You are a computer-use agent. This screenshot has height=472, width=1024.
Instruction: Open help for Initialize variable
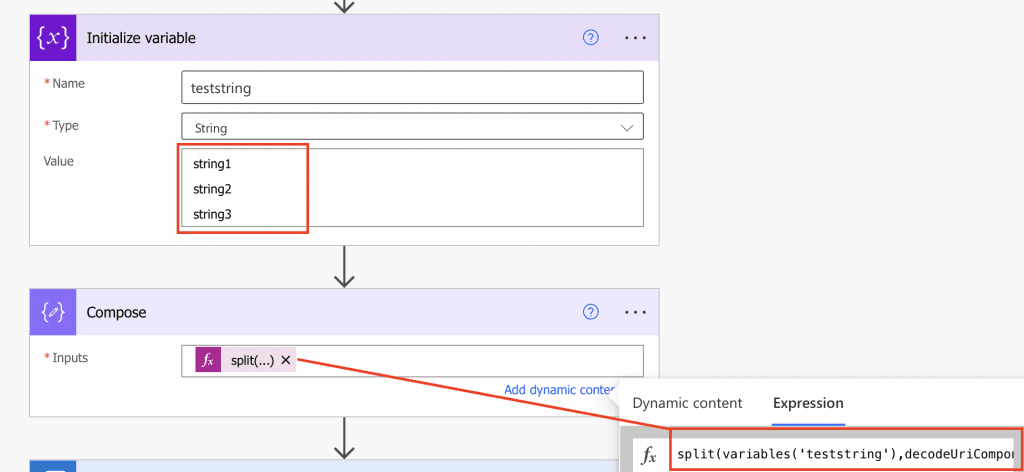[x=590, y=38]
